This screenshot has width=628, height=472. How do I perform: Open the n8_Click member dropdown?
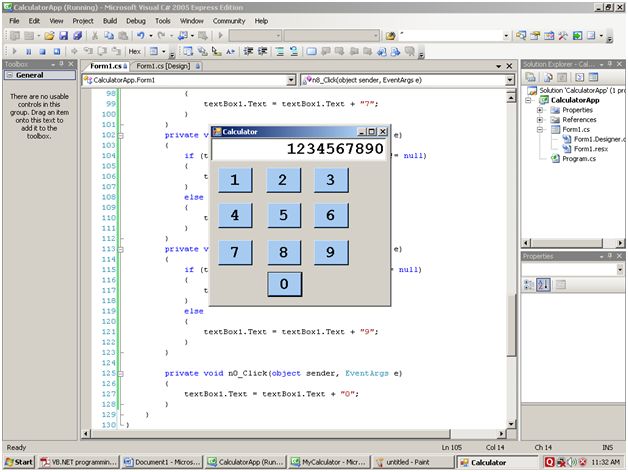click(510, 78)
